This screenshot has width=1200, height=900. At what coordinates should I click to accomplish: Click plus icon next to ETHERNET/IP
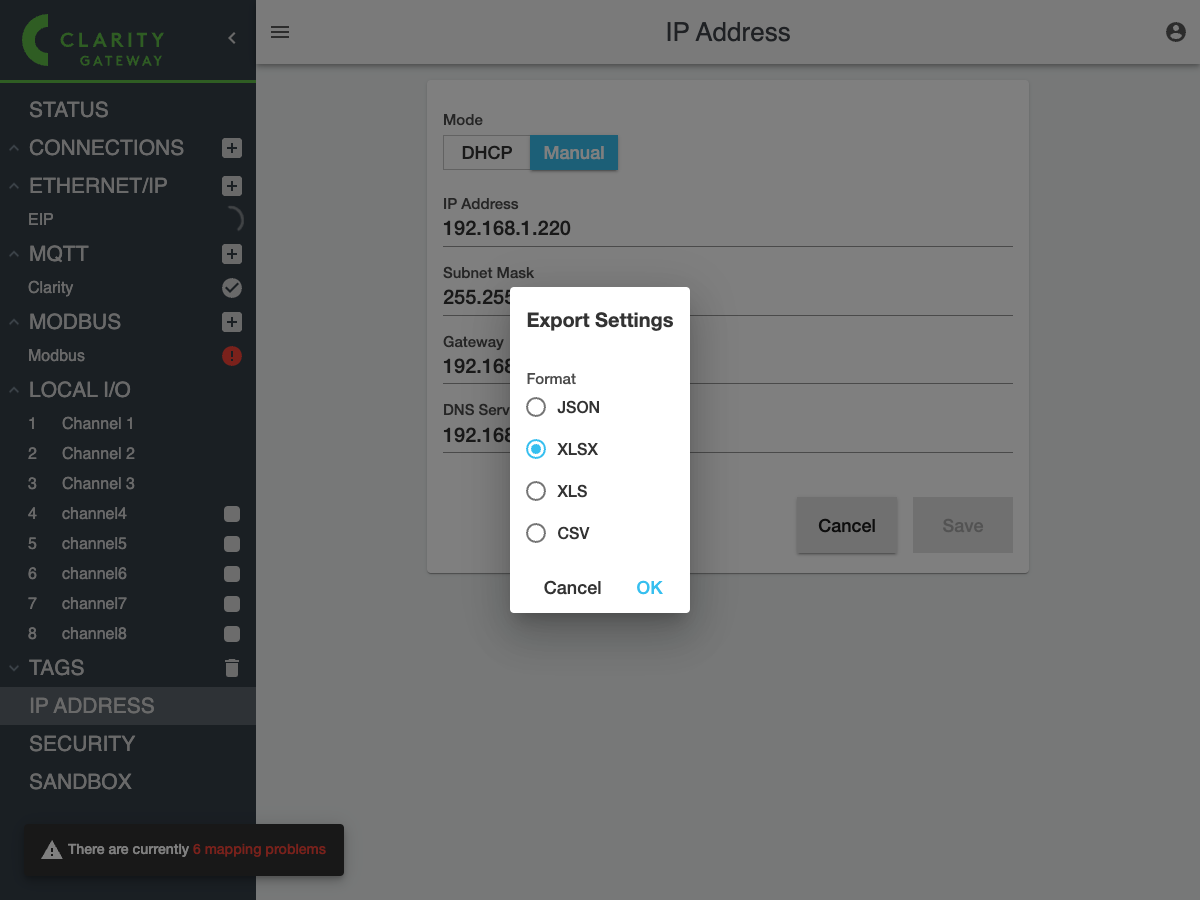pos(231,186)
